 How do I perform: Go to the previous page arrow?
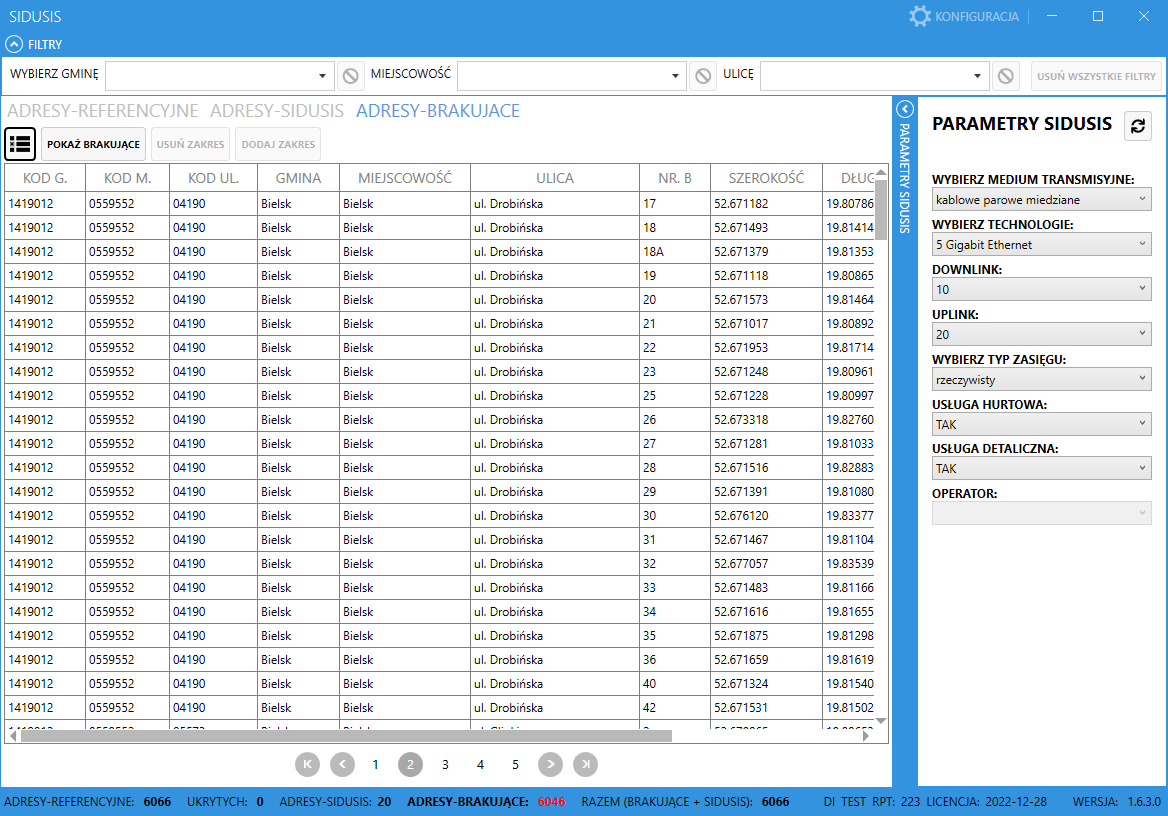(342, 764)
